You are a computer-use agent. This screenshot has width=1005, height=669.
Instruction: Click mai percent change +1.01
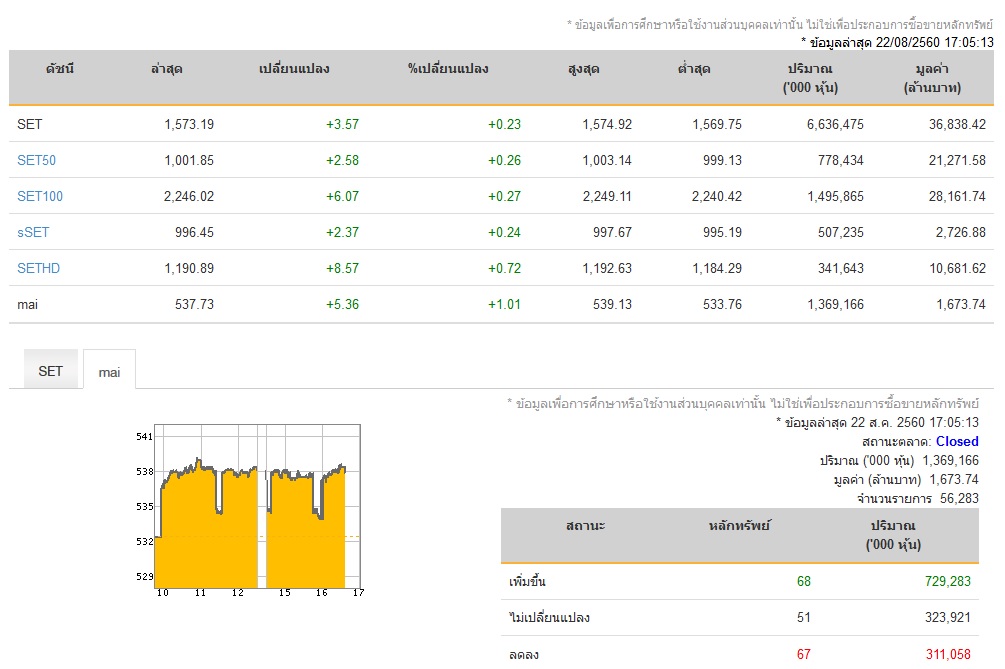[504, 304]
